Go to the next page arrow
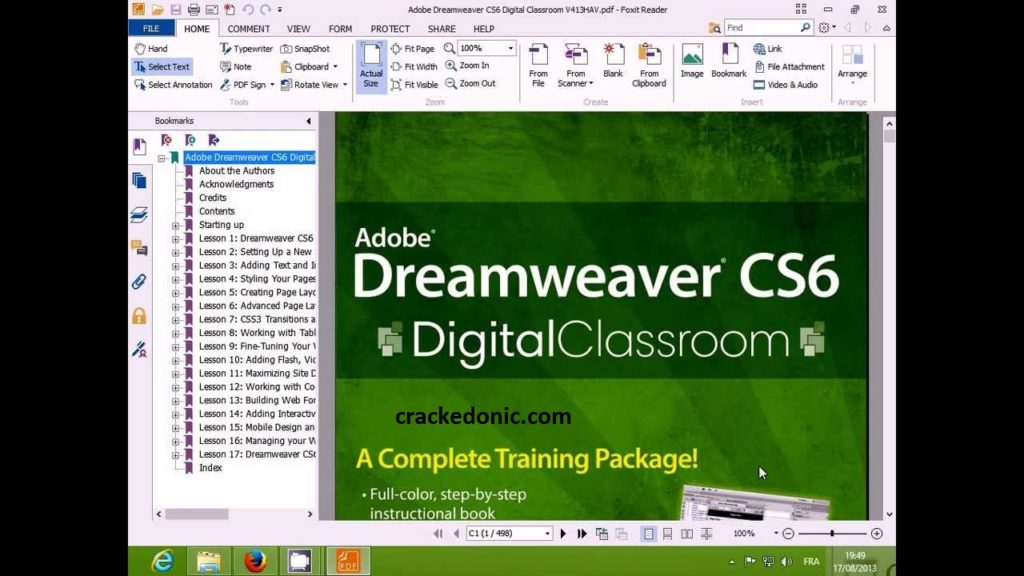1024x576 pixels. pos(563,534)
